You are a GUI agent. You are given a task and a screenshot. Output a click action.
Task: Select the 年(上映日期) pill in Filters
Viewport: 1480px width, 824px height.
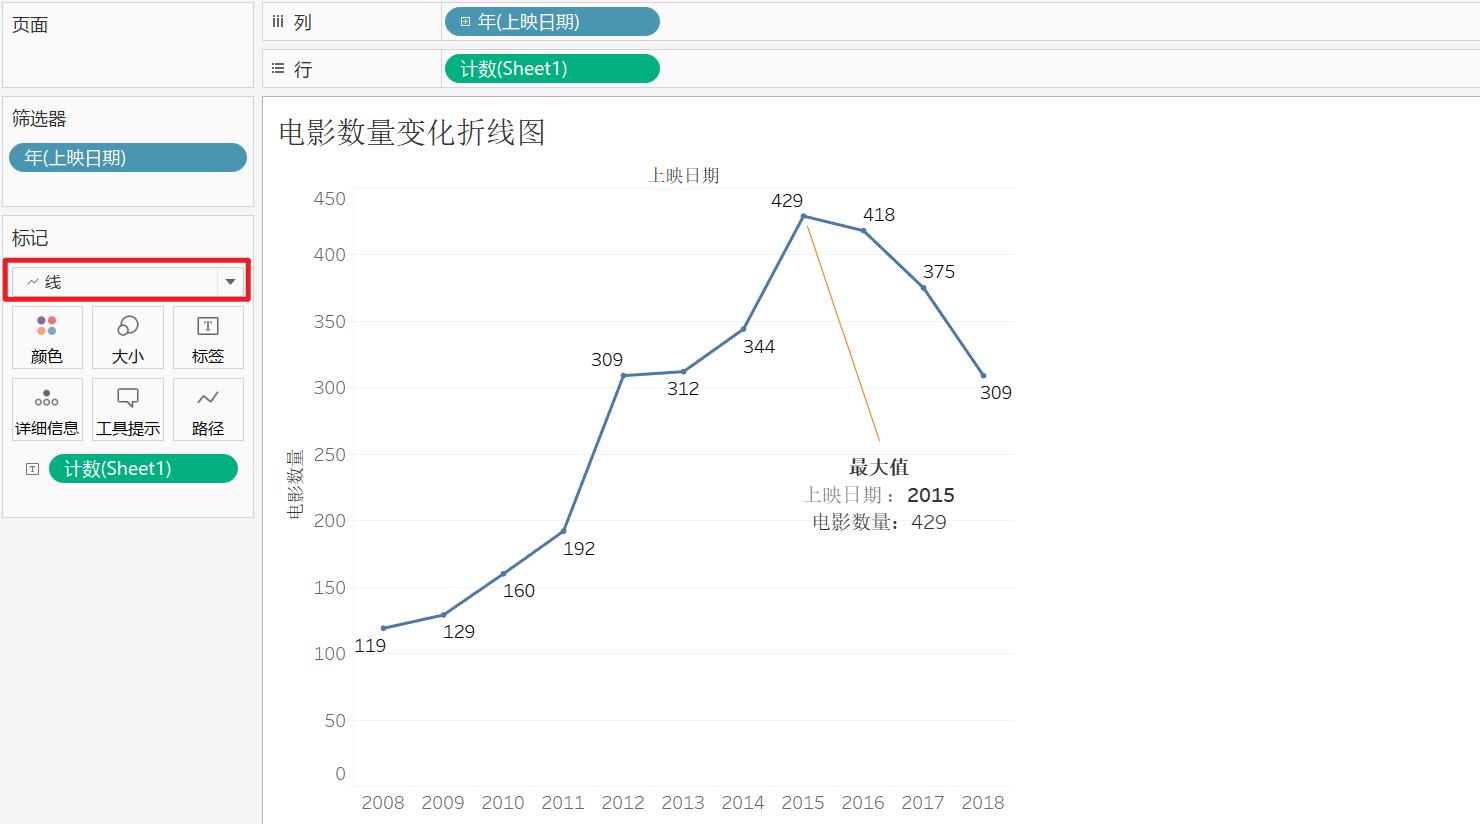coord(127,158)
